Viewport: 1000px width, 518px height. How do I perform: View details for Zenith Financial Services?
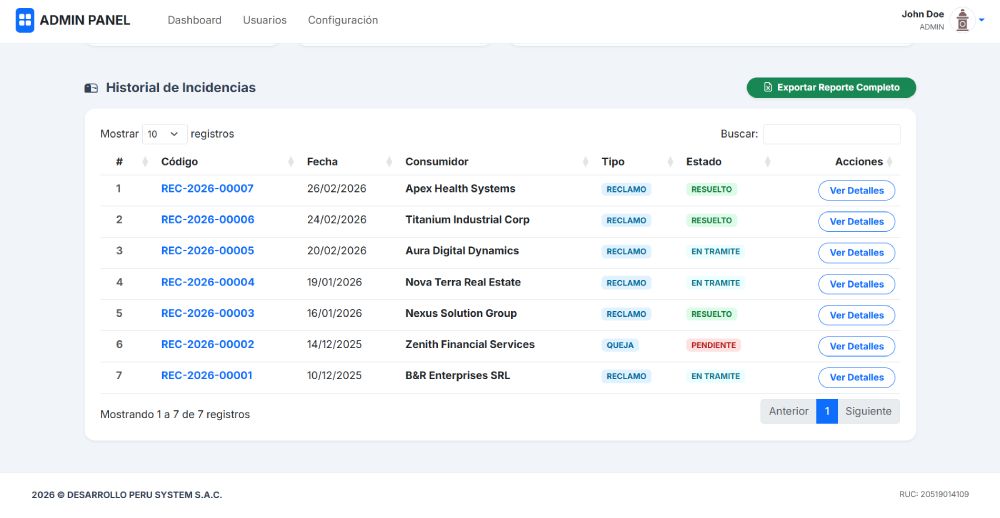click(x=857, y=346)
